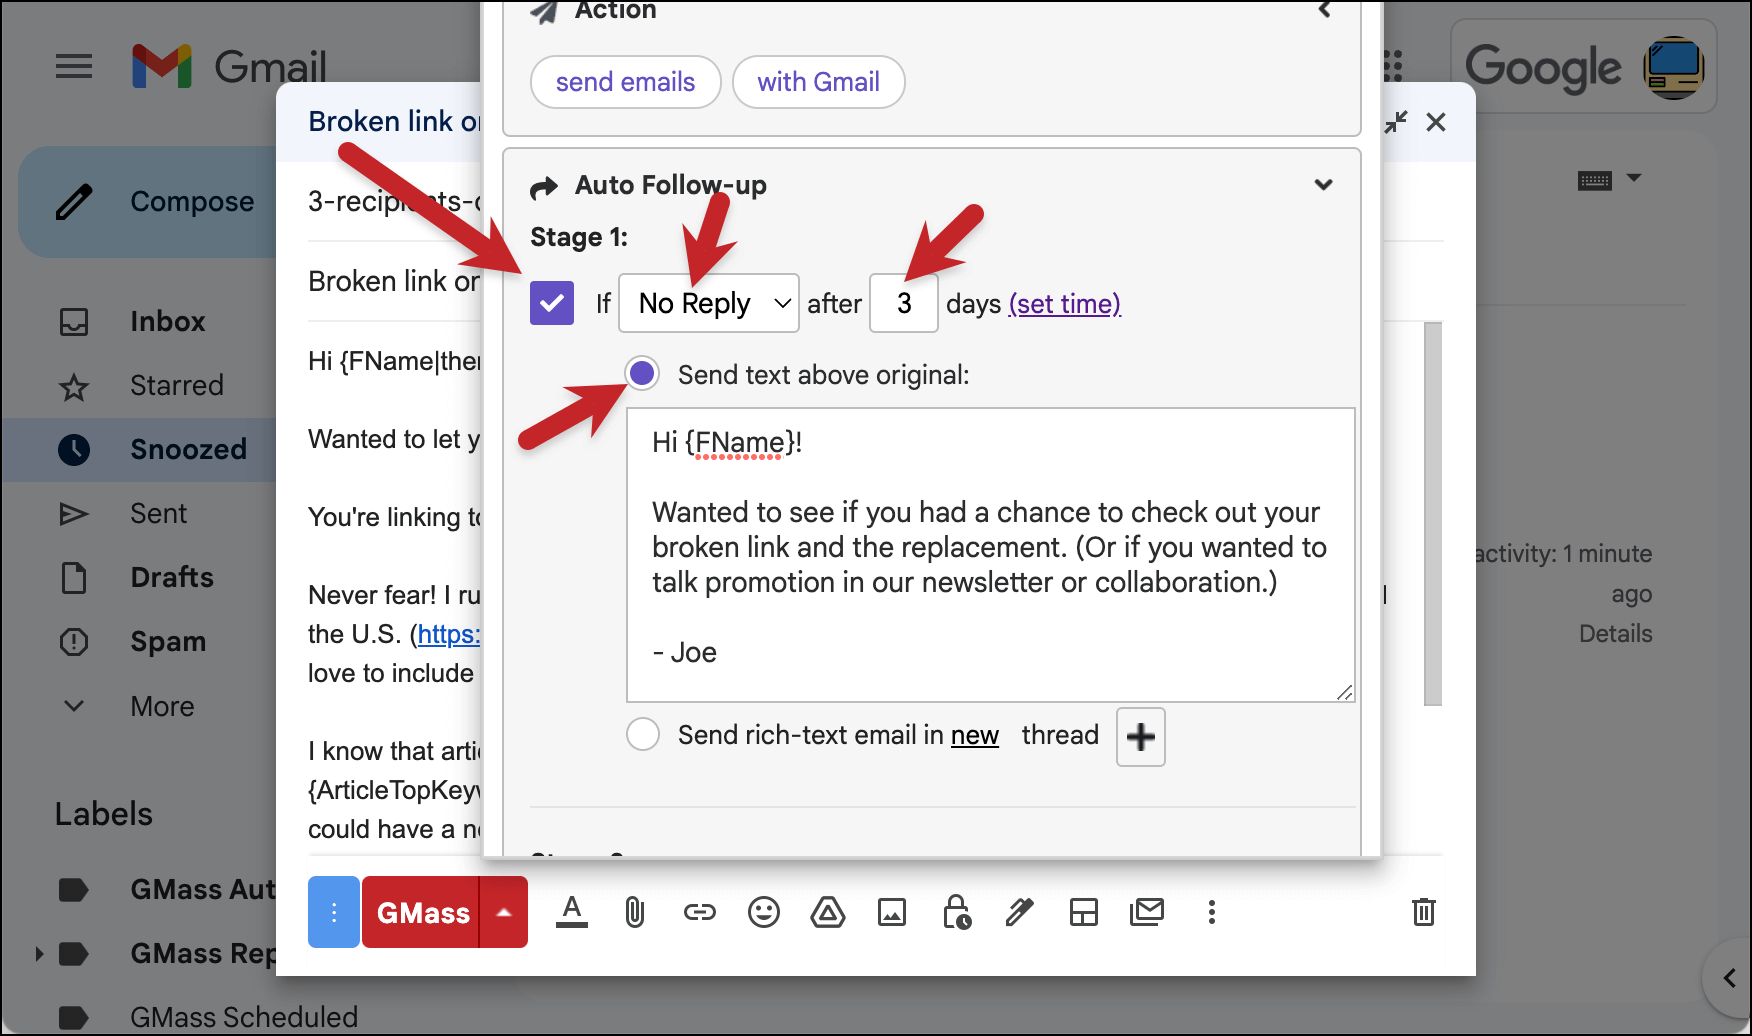The width and height of the screenshot is (1752, 1036).
Task: Open more compose options menu
Action: [1212, 912]
